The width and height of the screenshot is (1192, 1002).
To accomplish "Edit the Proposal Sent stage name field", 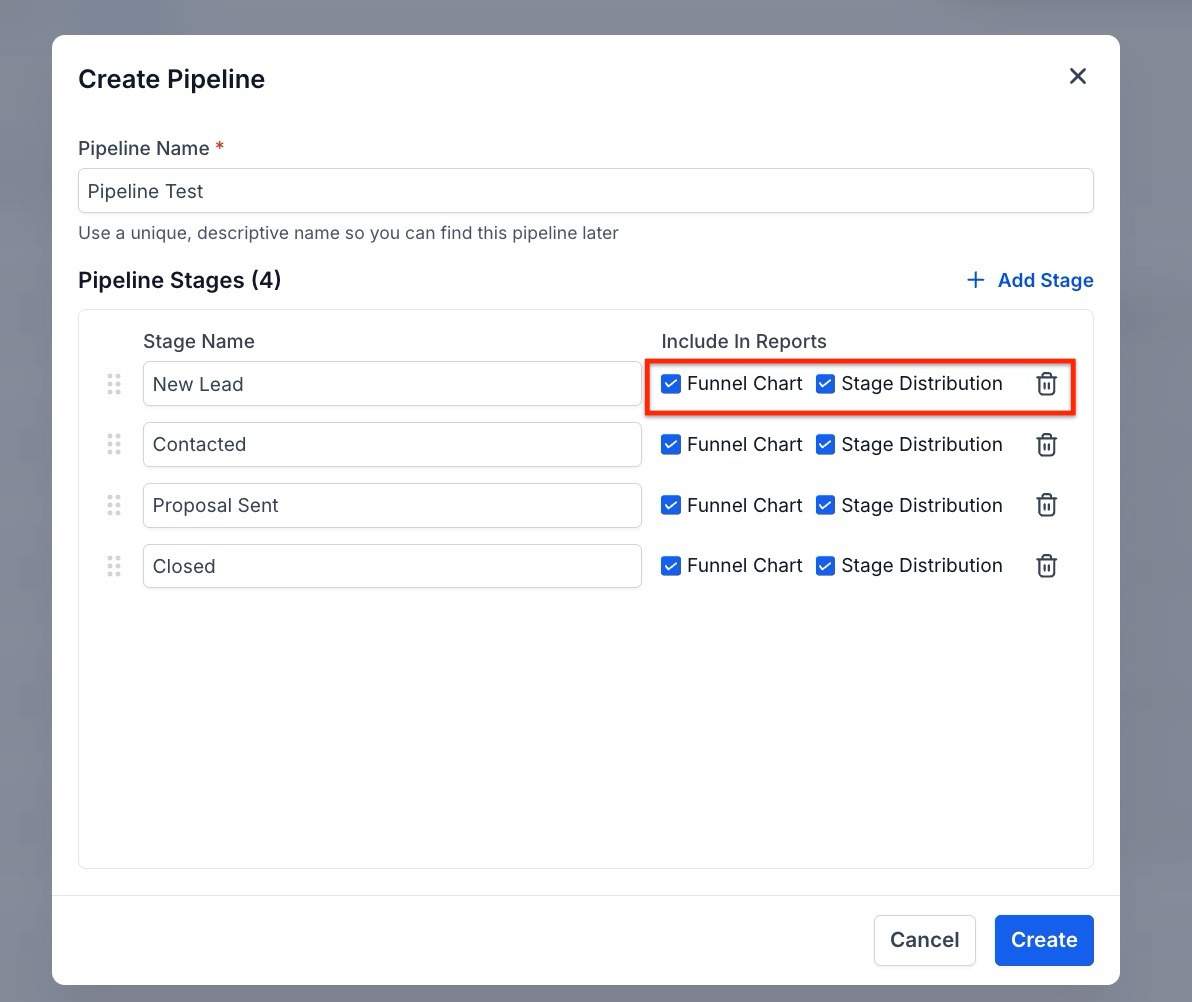I will [391, 505].
